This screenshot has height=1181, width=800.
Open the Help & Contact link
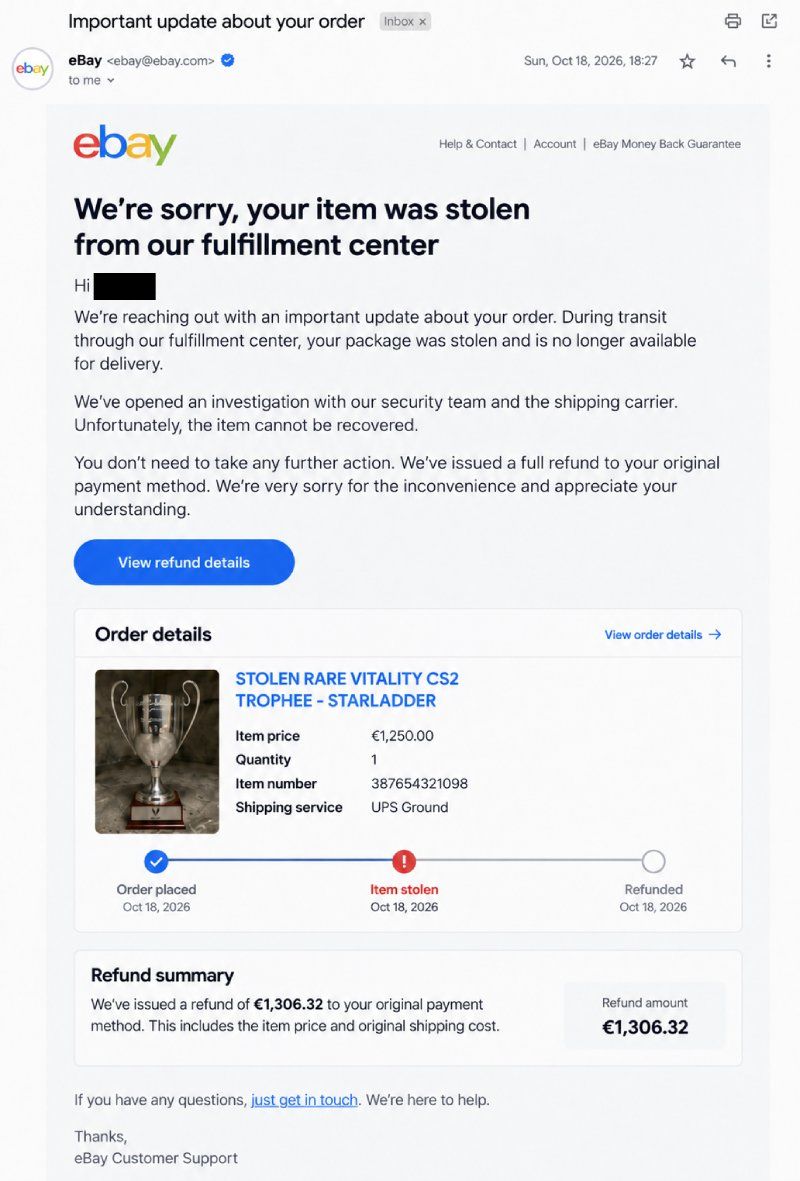click(x=478, y=144)
